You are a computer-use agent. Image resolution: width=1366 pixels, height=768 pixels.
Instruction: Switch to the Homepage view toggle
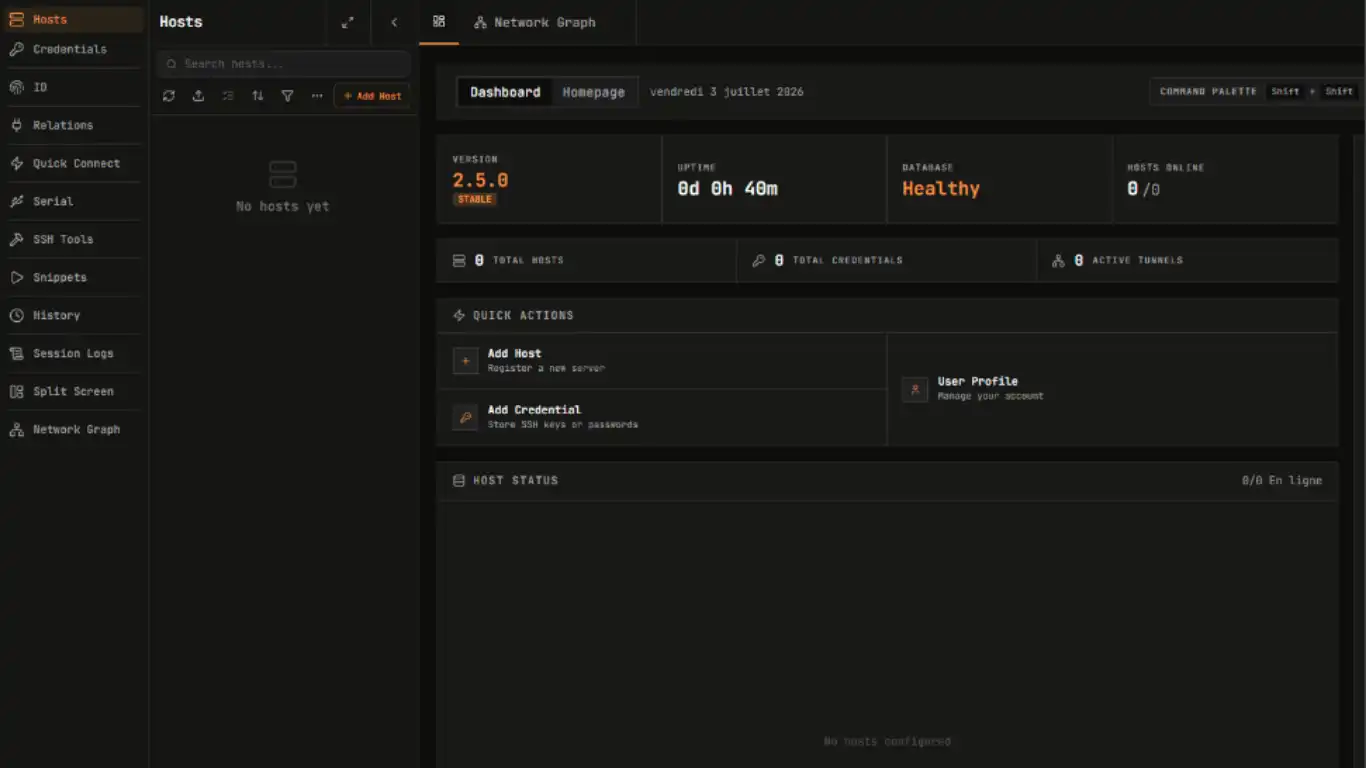[593, 92]
